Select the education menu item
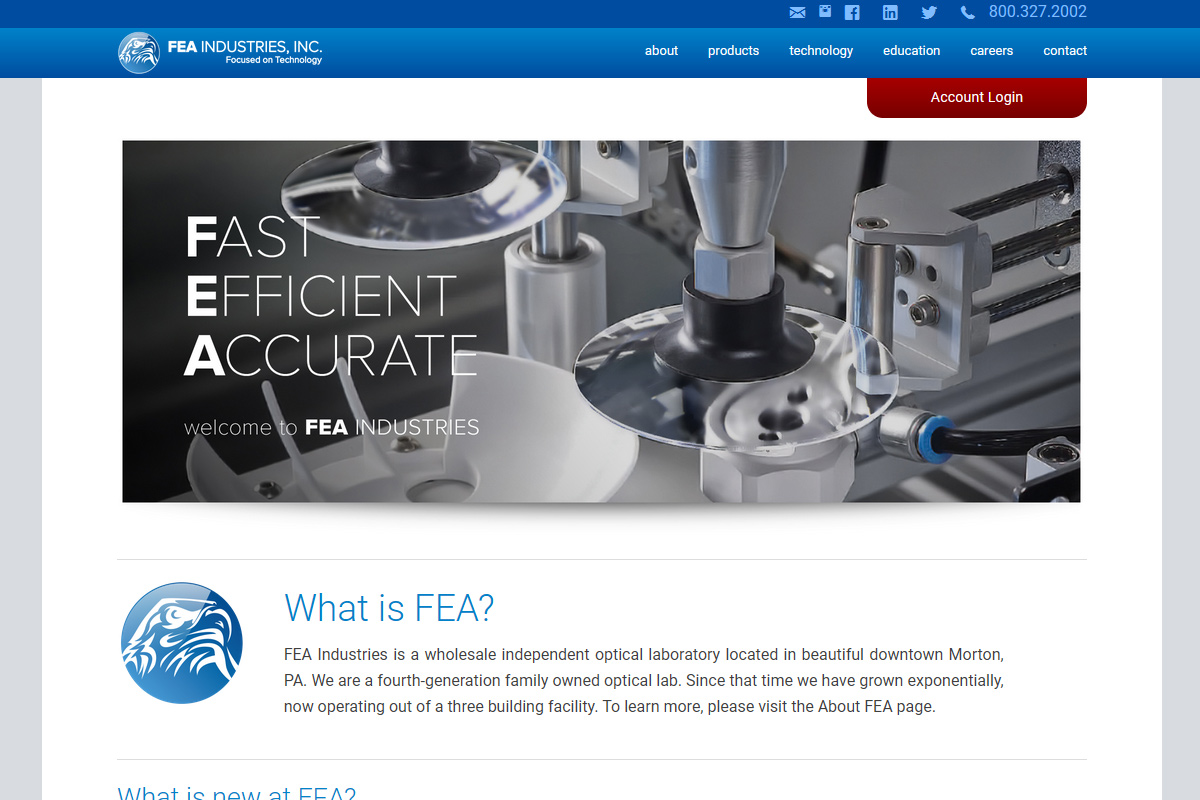This screenshot has height=800, width=1200. (x=911, y=51)
